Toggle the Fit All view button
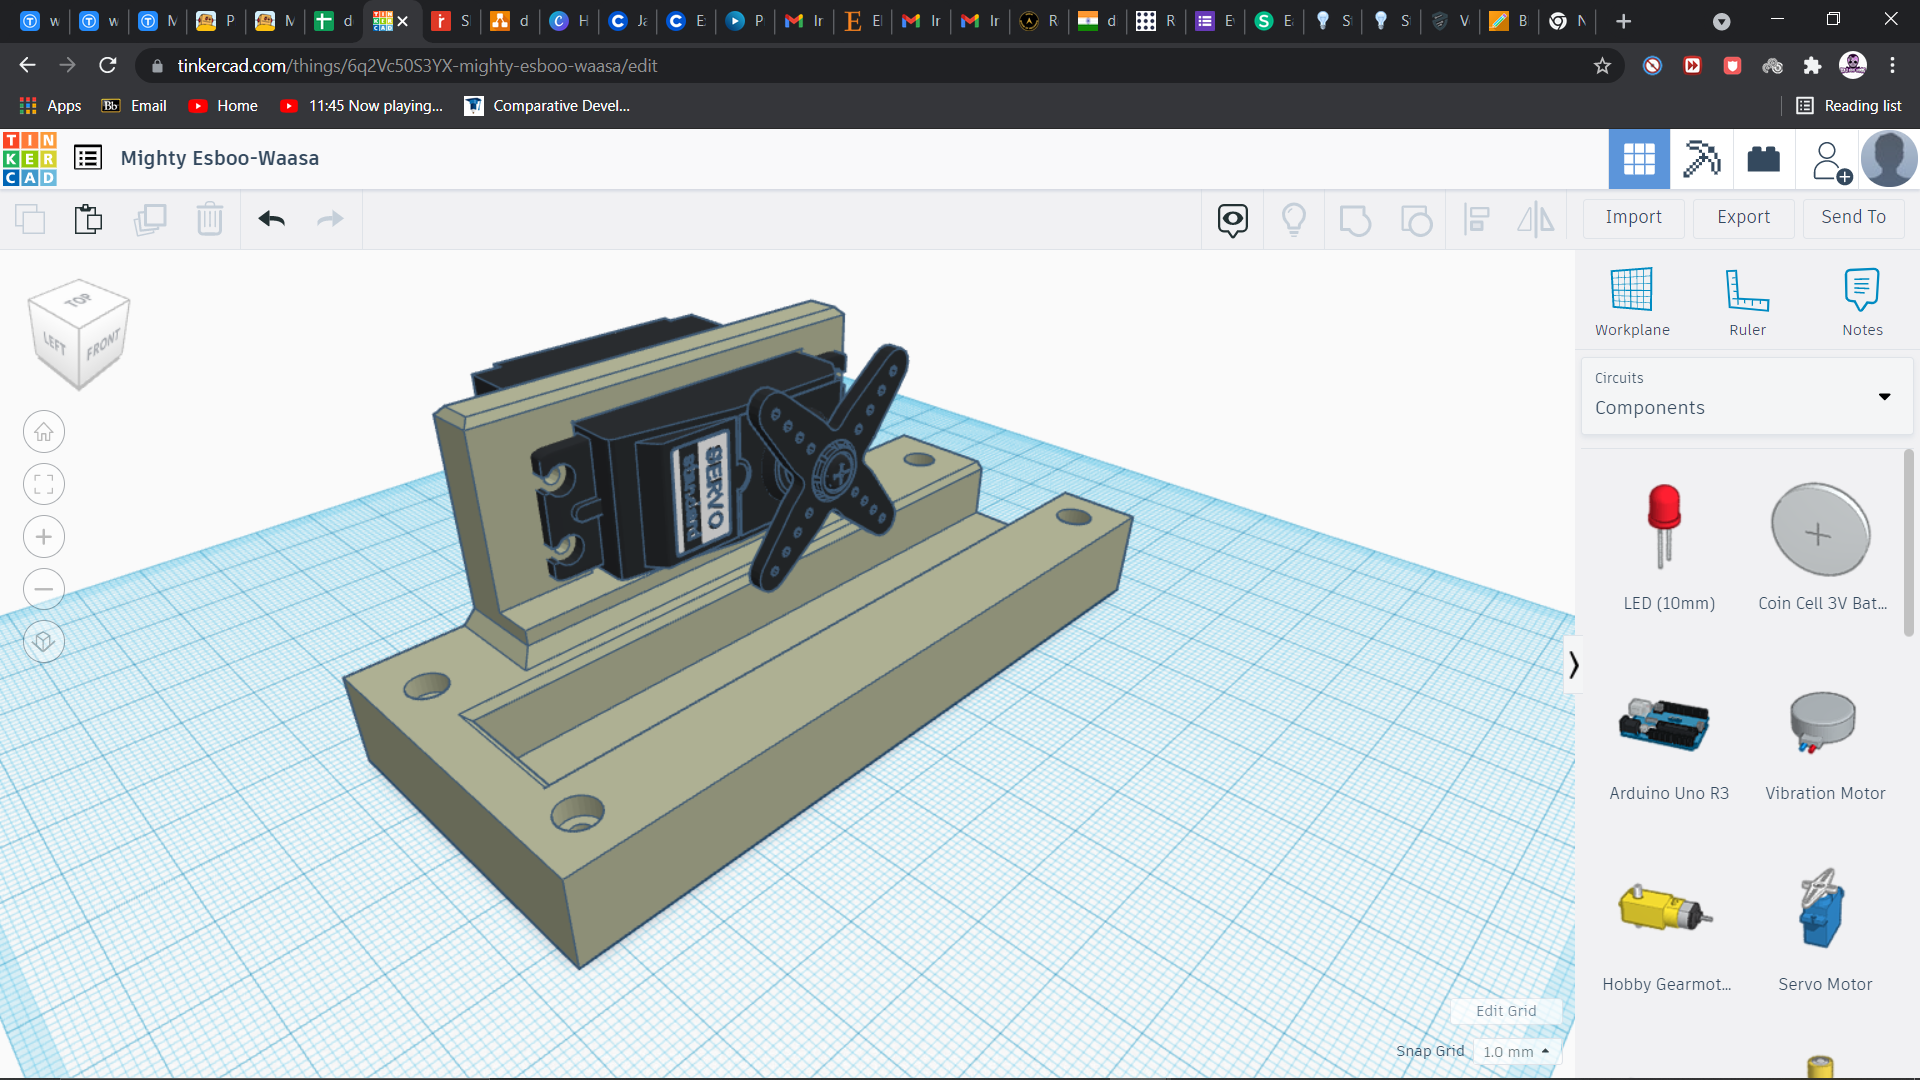Screen dimensions: 1920x1080 pos(44,484)
